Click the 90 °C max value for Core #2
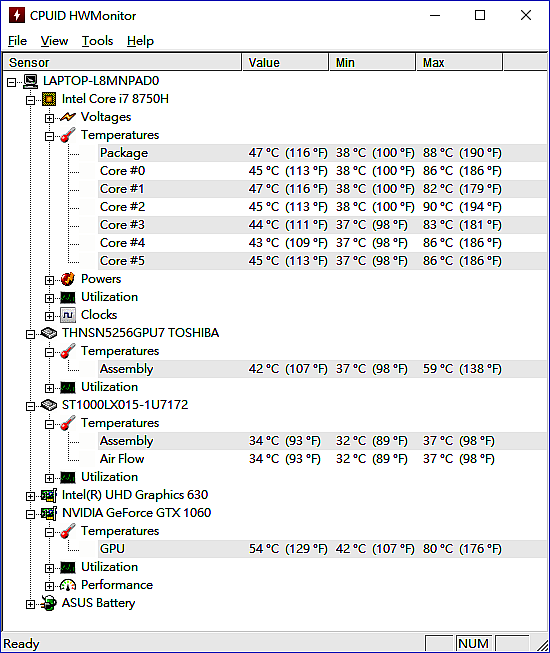550x653 pixels. [462, 207]
